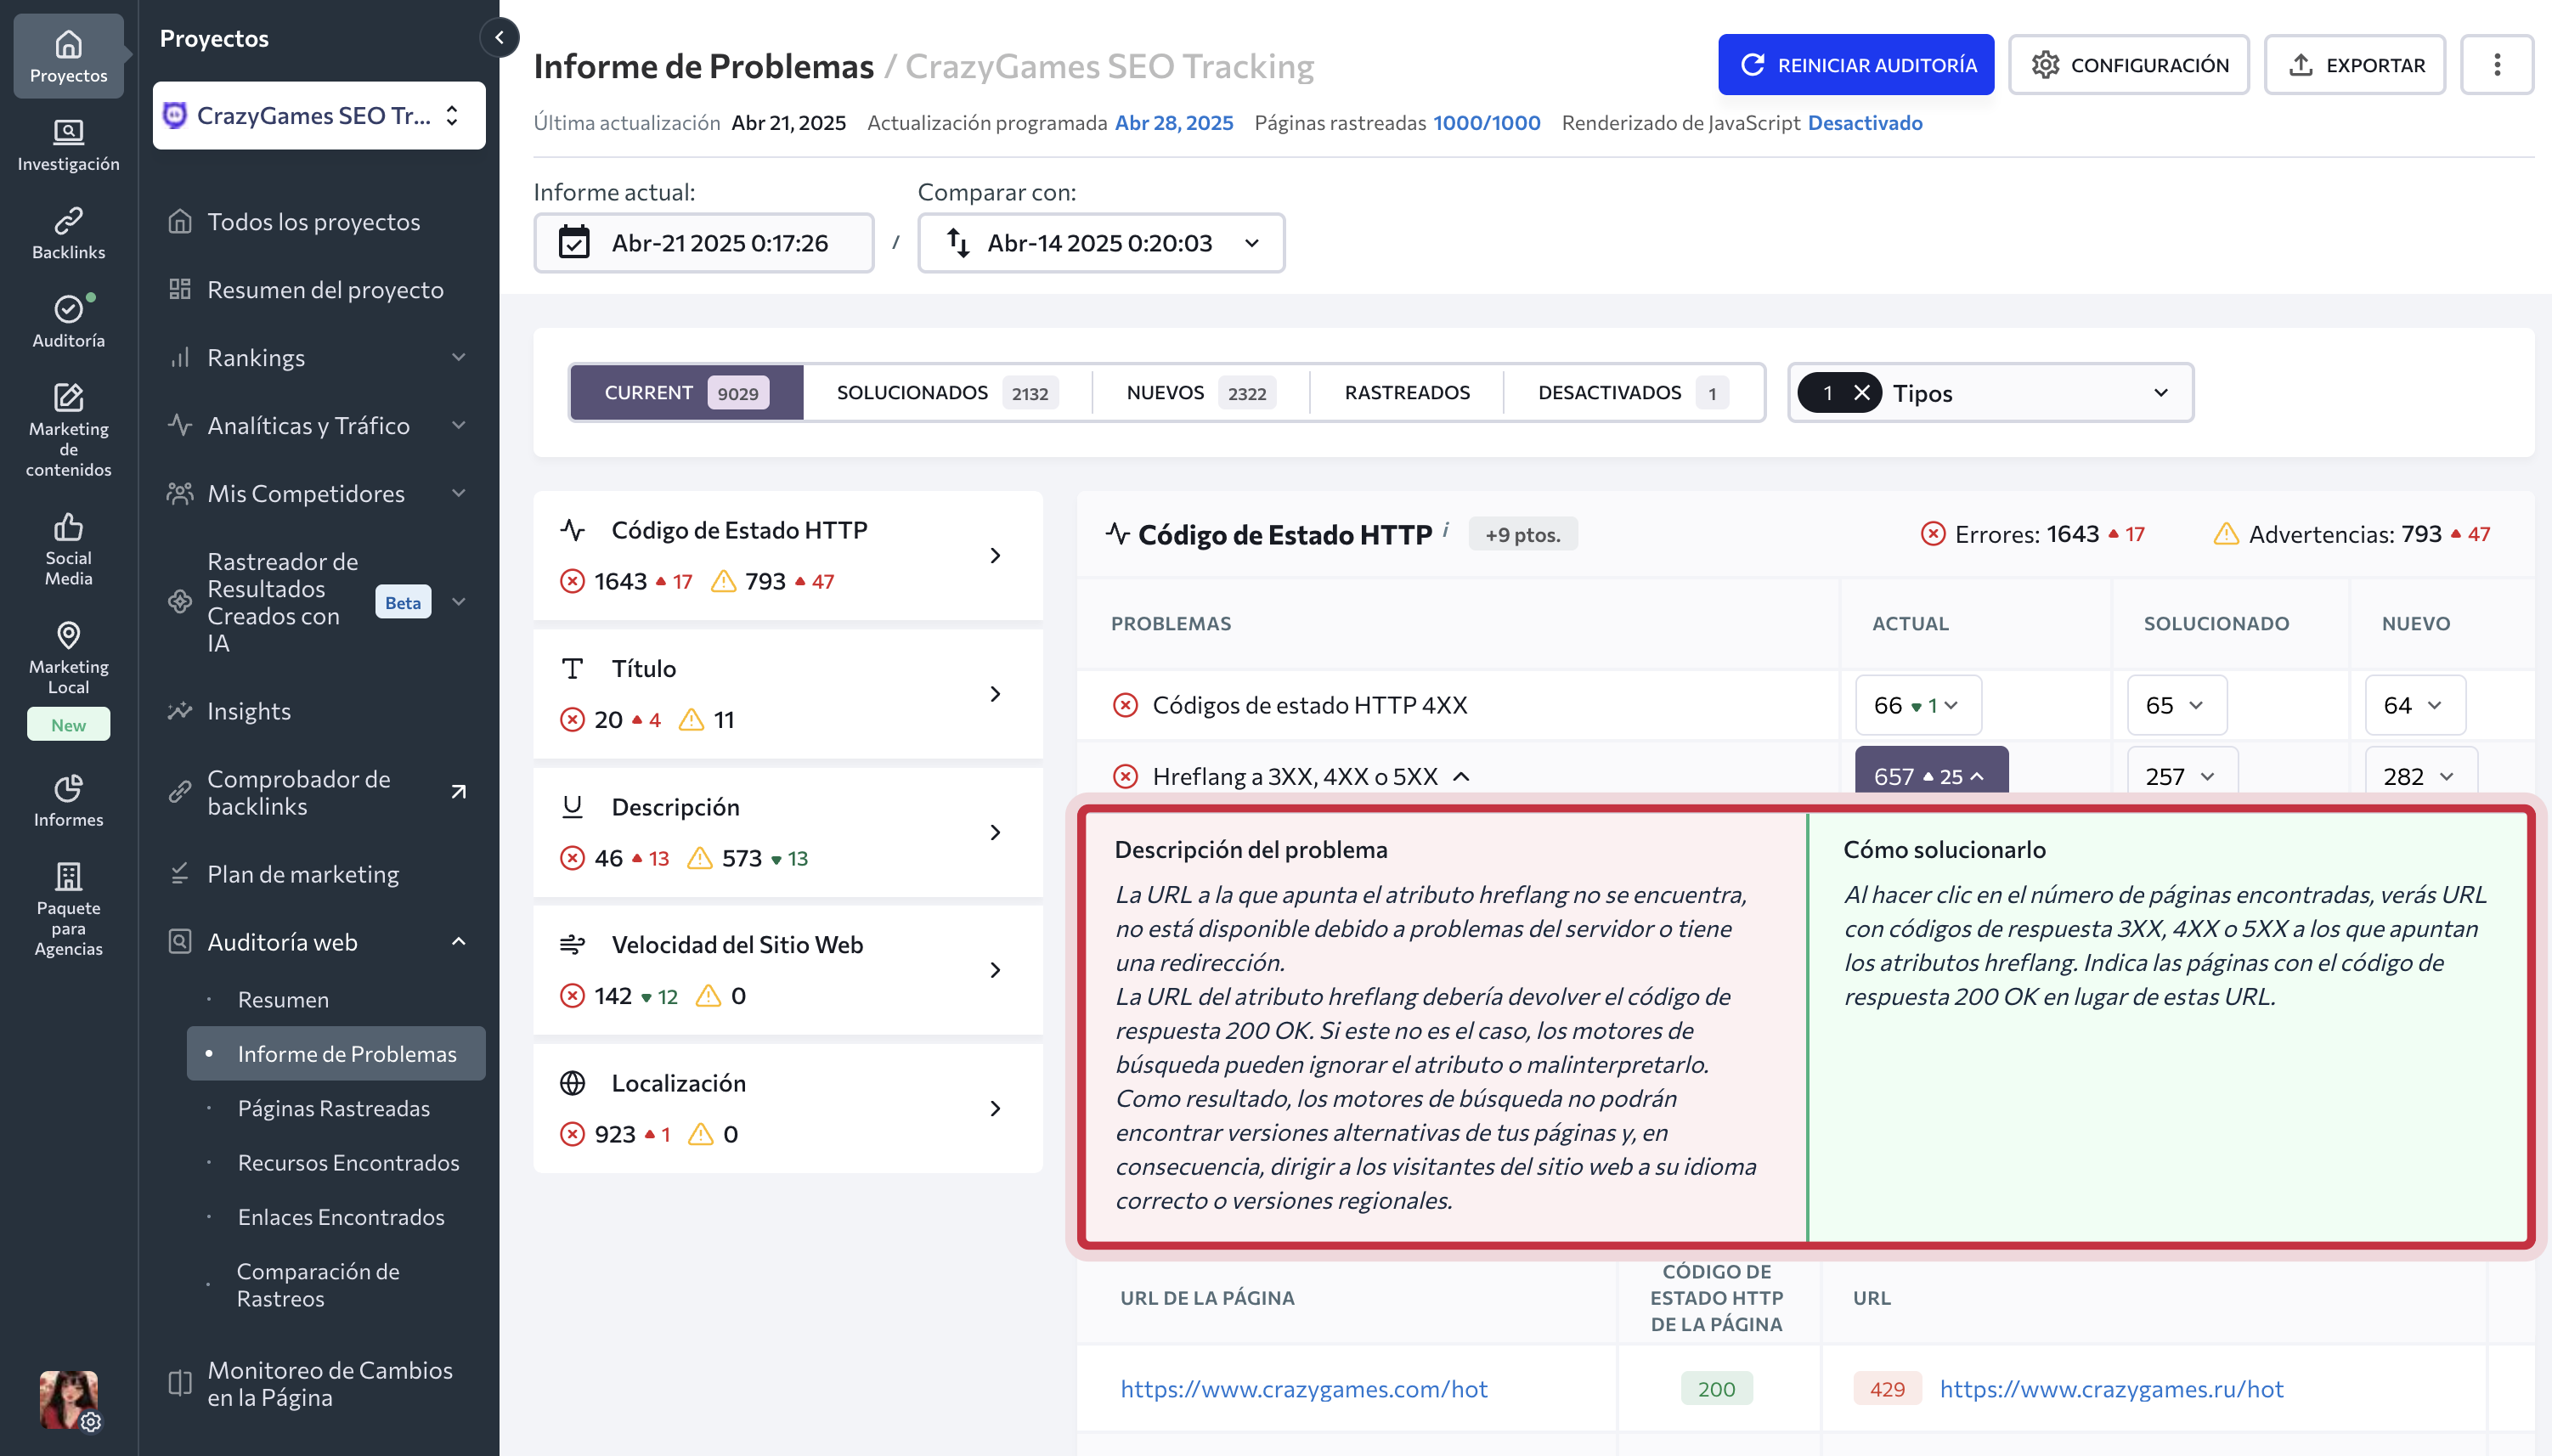Open the Tipos filter dropdown
The image size is (2552, 1456).
pyautogui.click(x=1990, y=393)
